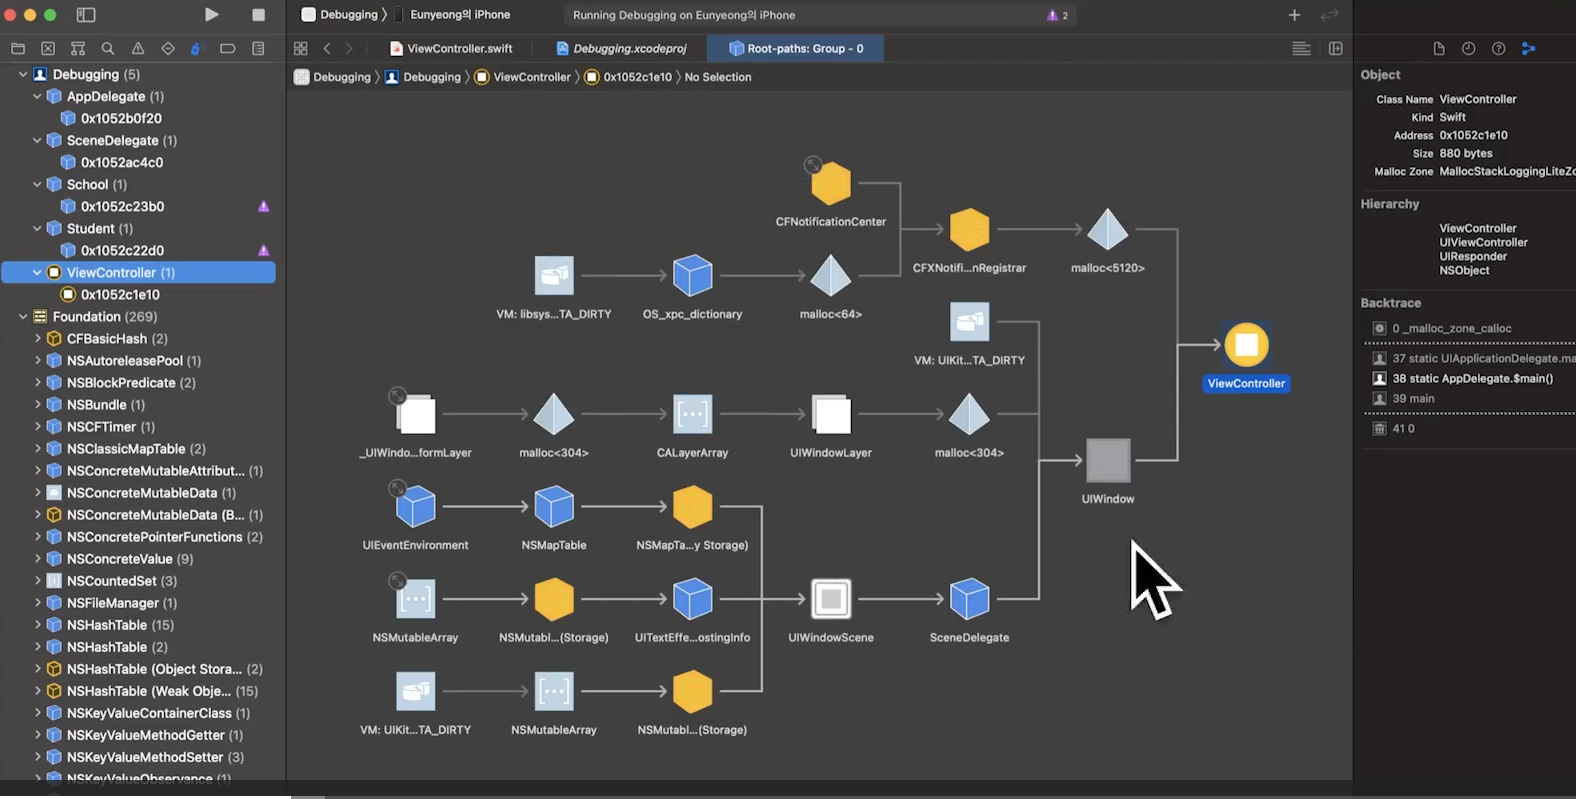This screenshot has width=1576, height=799.
Task: Click ViewController in the jump bar
Action: [x=522, y=77]
